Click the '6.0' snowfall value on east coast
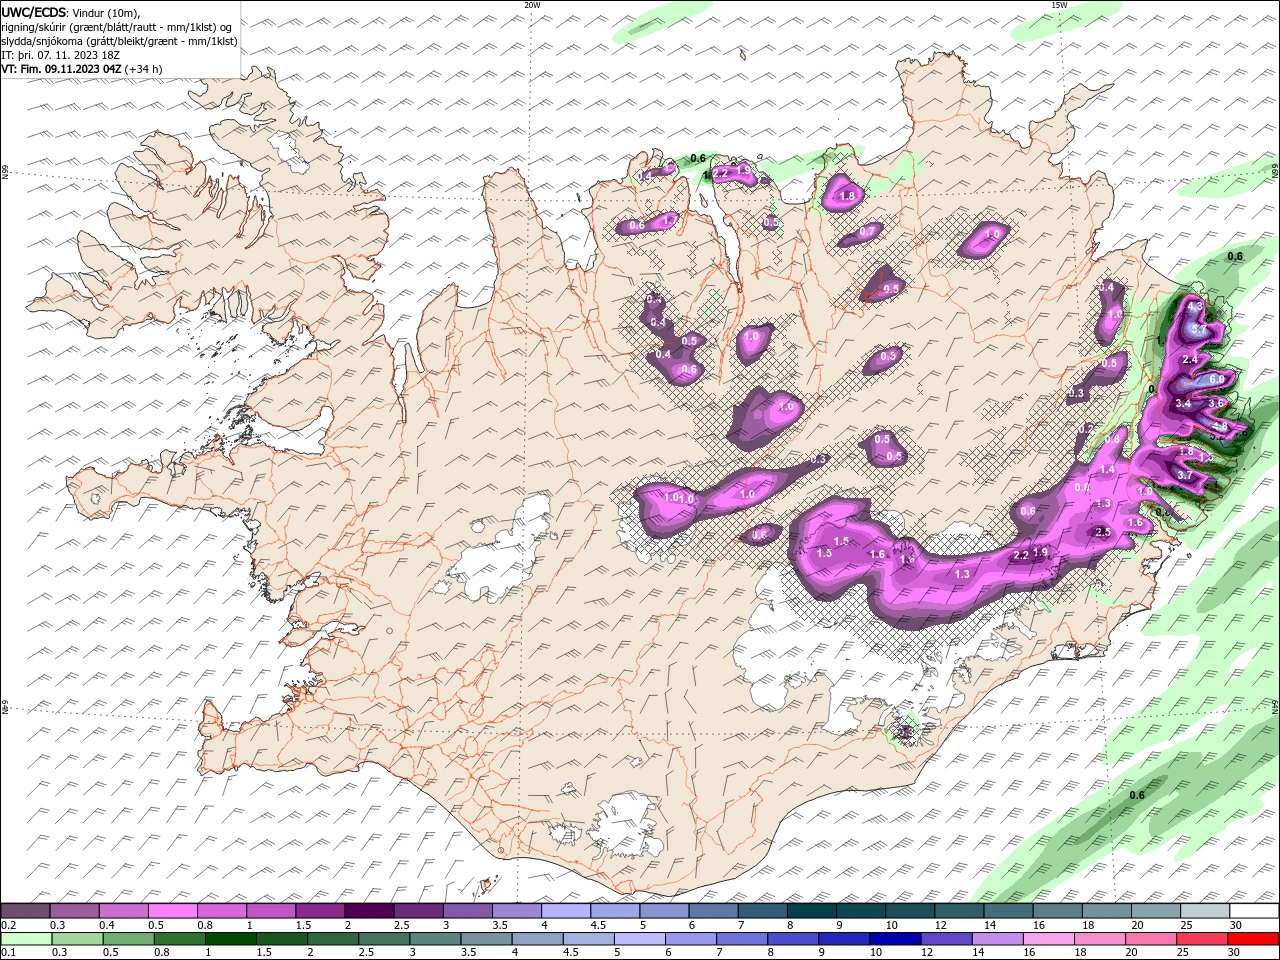The height and width of the screenshot is (960, 1280). 1217,380
